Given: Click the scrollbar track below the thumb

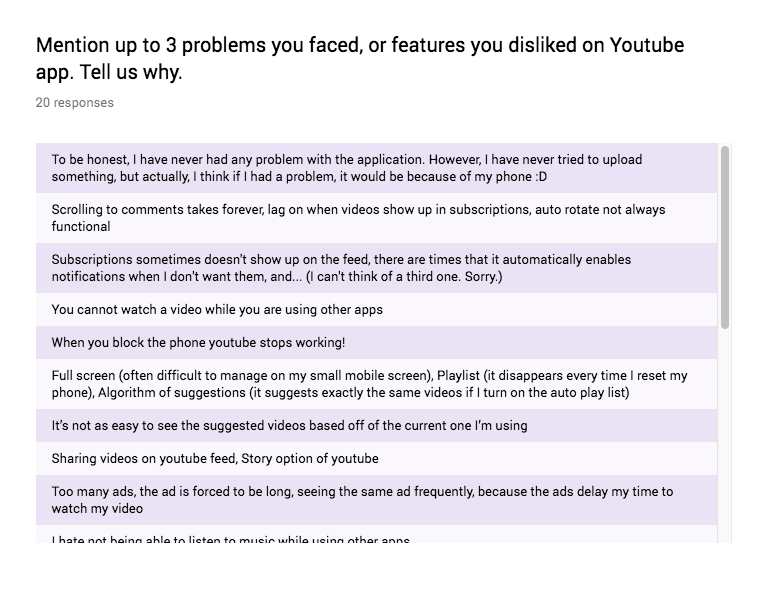Looking at the screenshot, I should point(725,440).
